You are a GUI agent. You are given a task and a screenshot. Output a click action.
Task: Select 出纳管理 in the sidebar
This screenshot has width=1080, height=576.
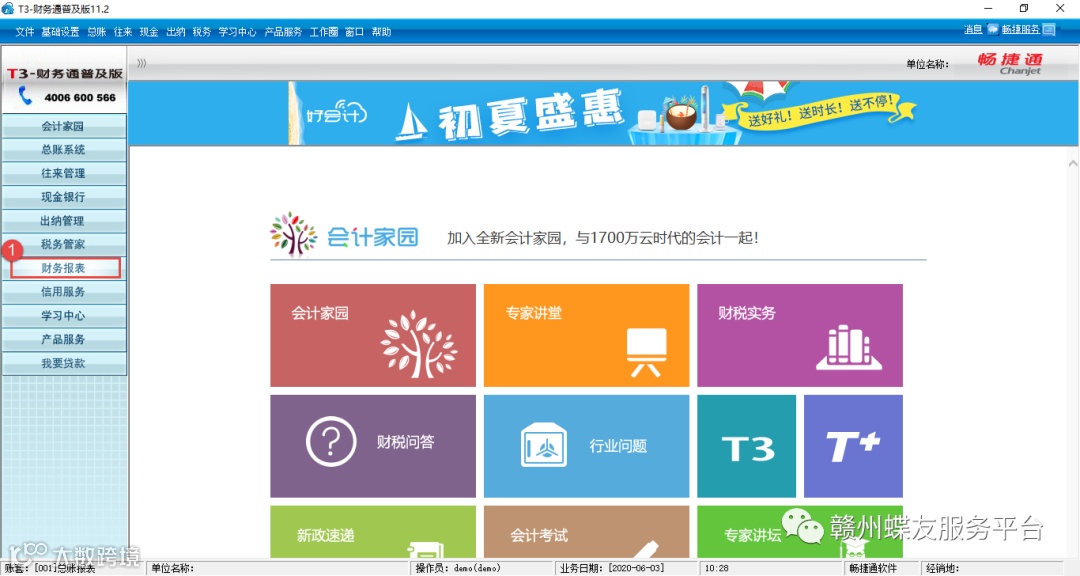click(x=63, y=220)
